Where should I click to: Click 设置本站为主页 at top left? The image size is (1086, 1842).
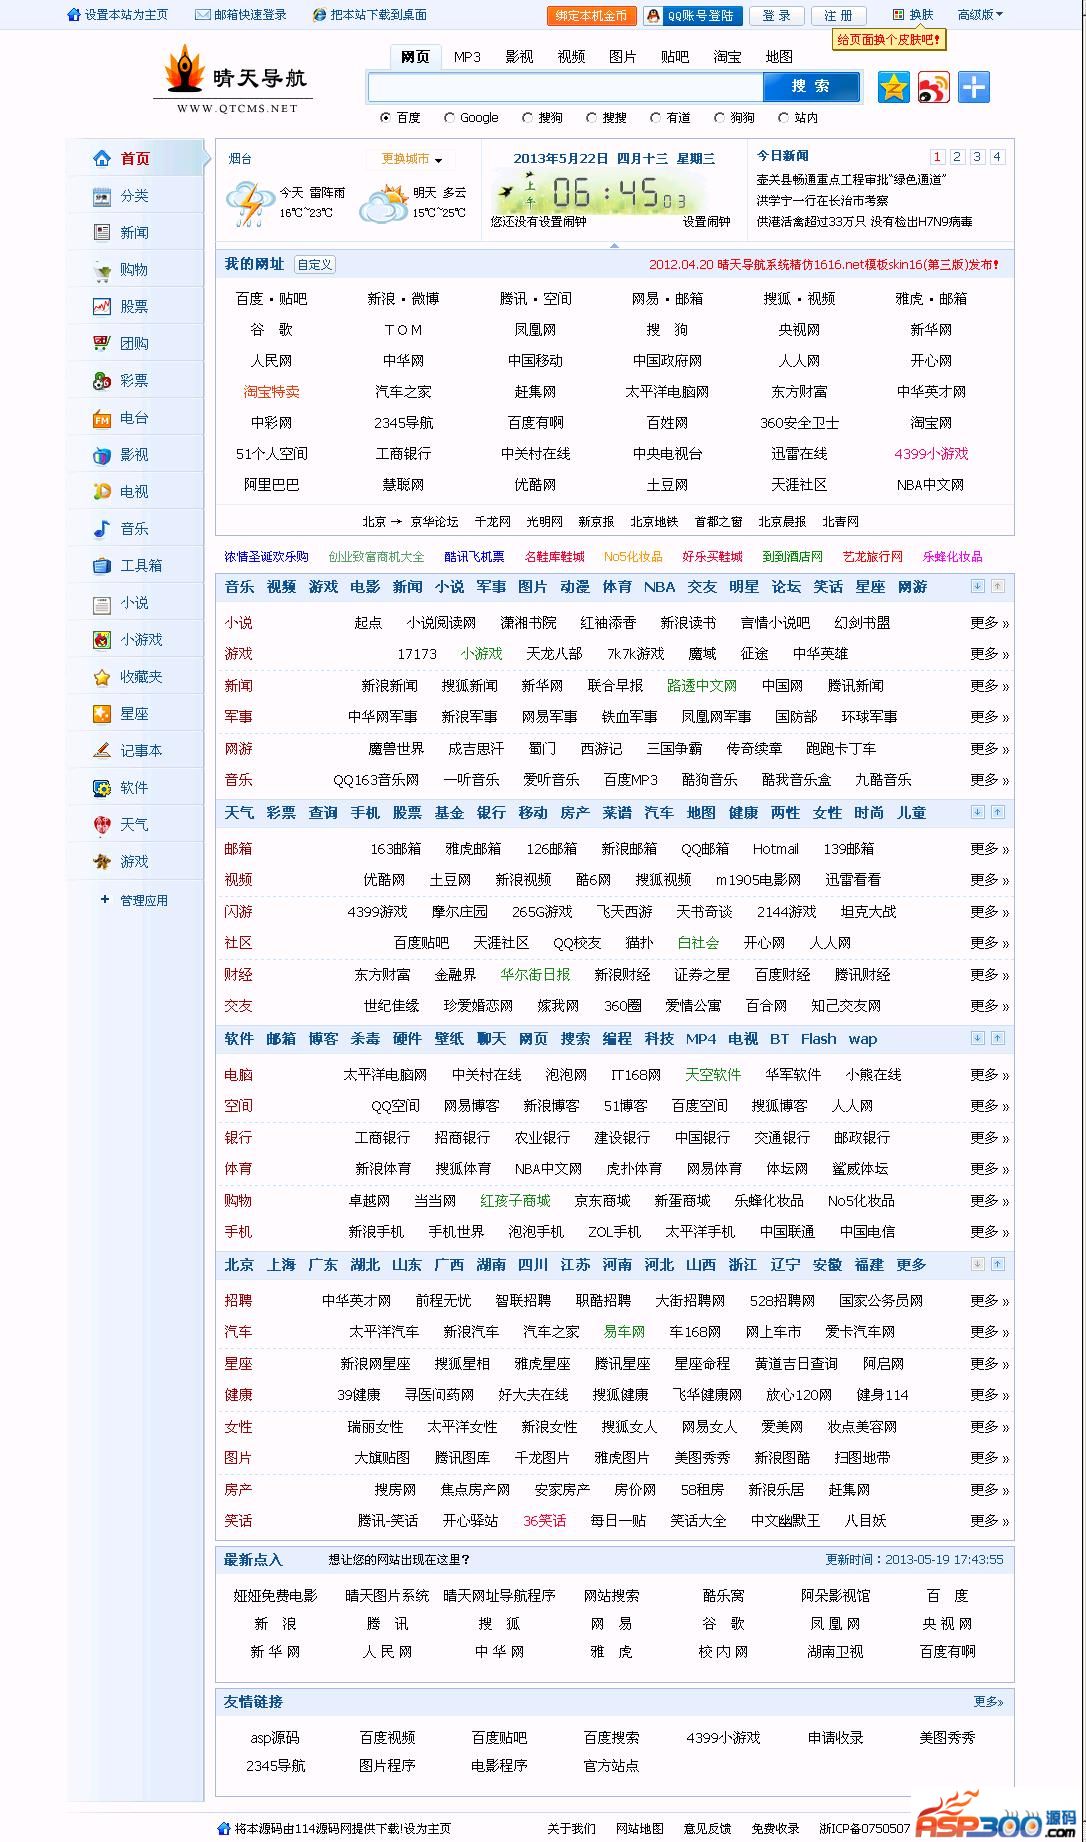pos(118,15)
